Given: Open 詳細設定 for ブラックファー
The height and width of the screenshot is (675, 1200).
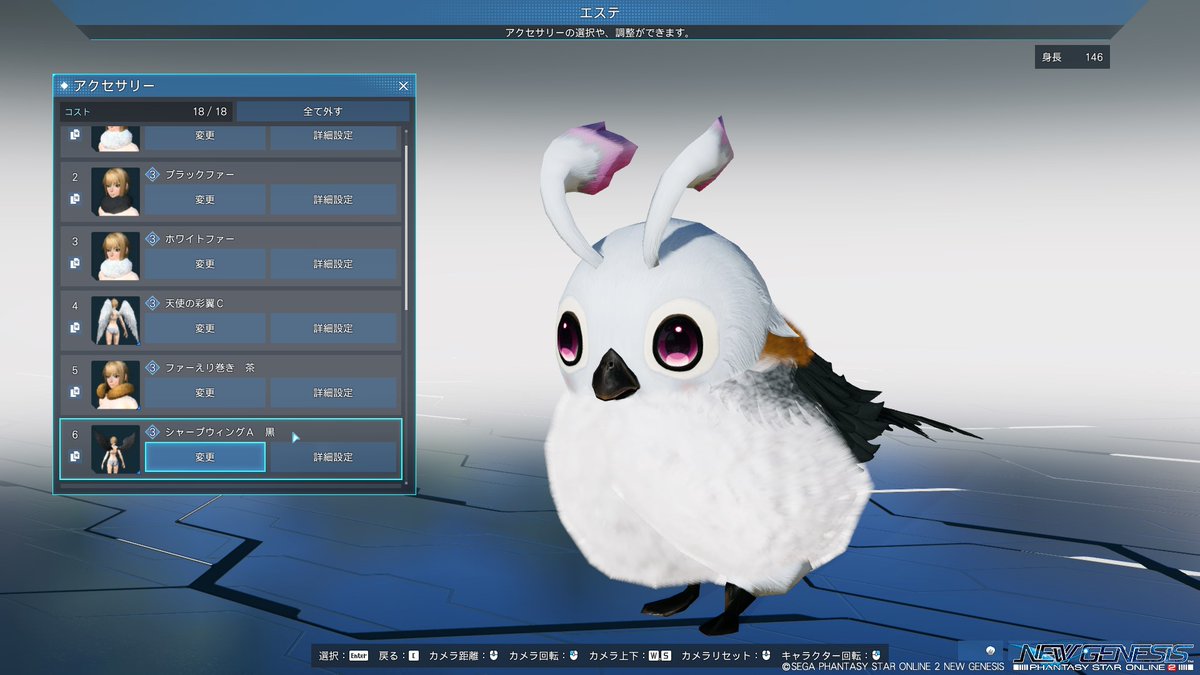Looking at the screenshot, I should [333, 199].
